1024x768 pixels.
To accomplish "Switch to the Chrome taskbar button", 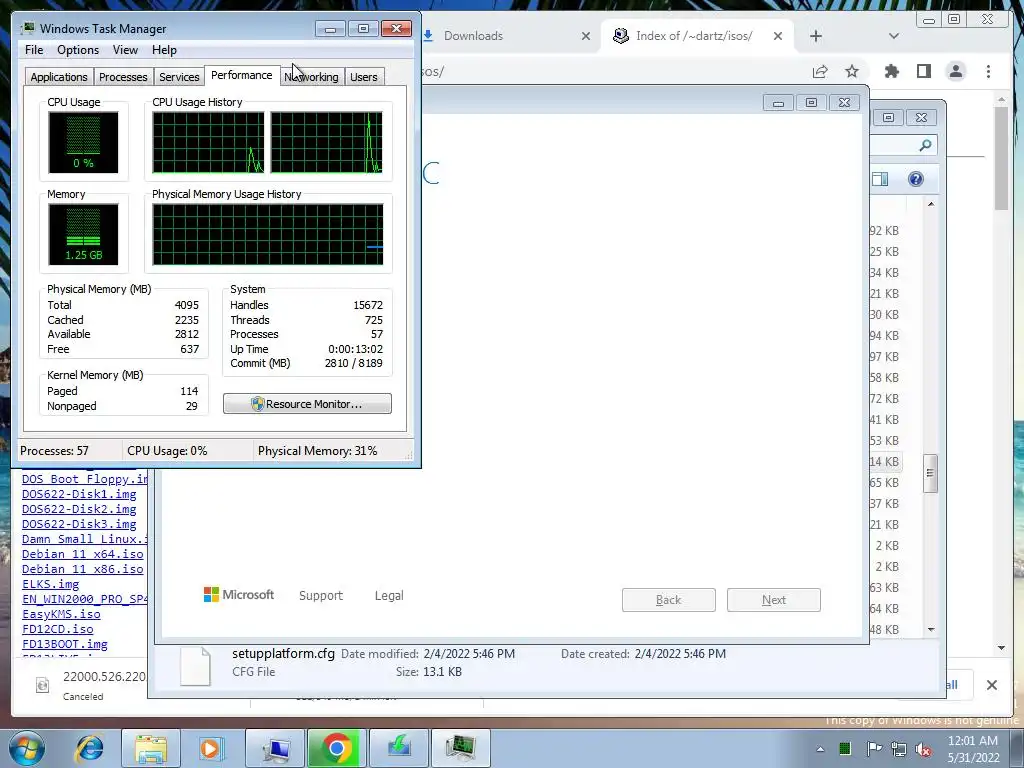I will click(336, 748).
